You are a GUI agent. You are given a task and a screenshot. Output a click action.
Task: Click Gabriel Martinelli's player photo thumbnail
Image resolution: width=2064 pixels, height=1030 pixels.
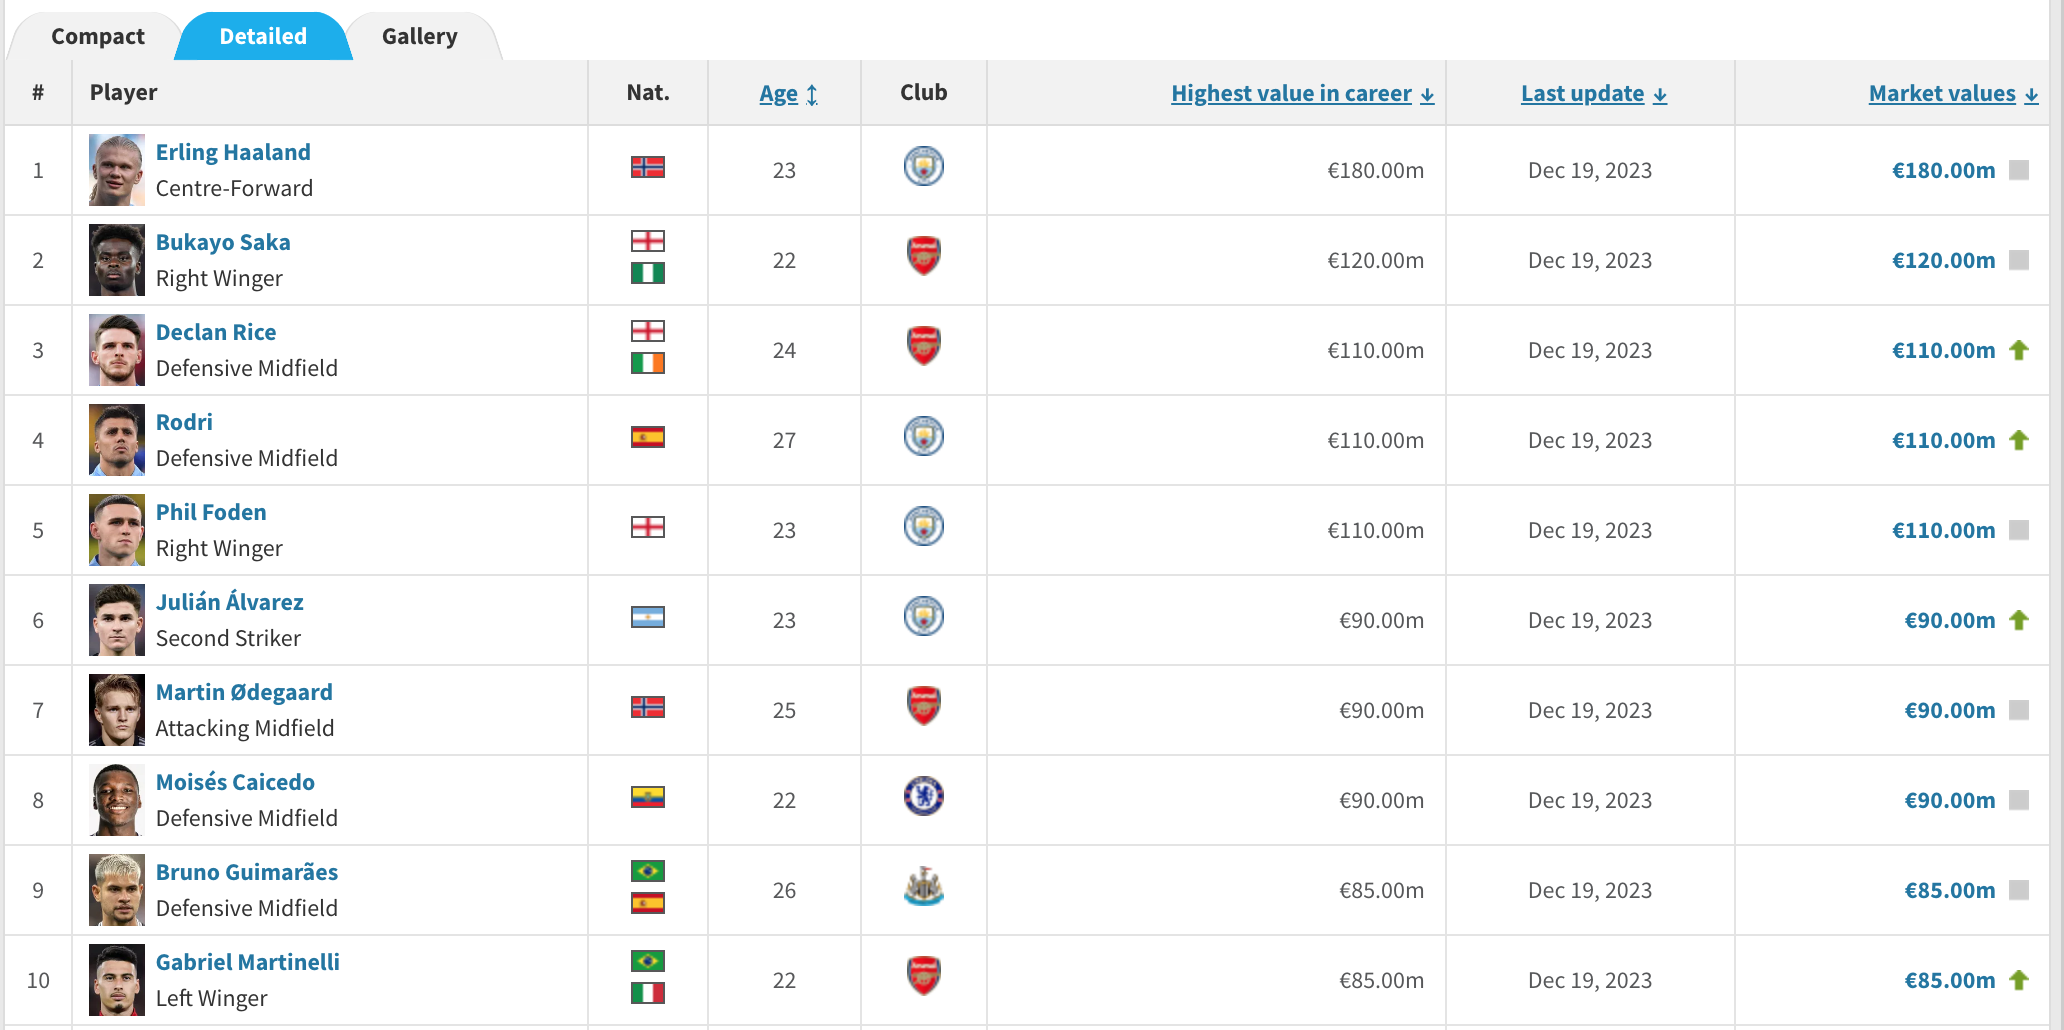click(x=117, y=980)
